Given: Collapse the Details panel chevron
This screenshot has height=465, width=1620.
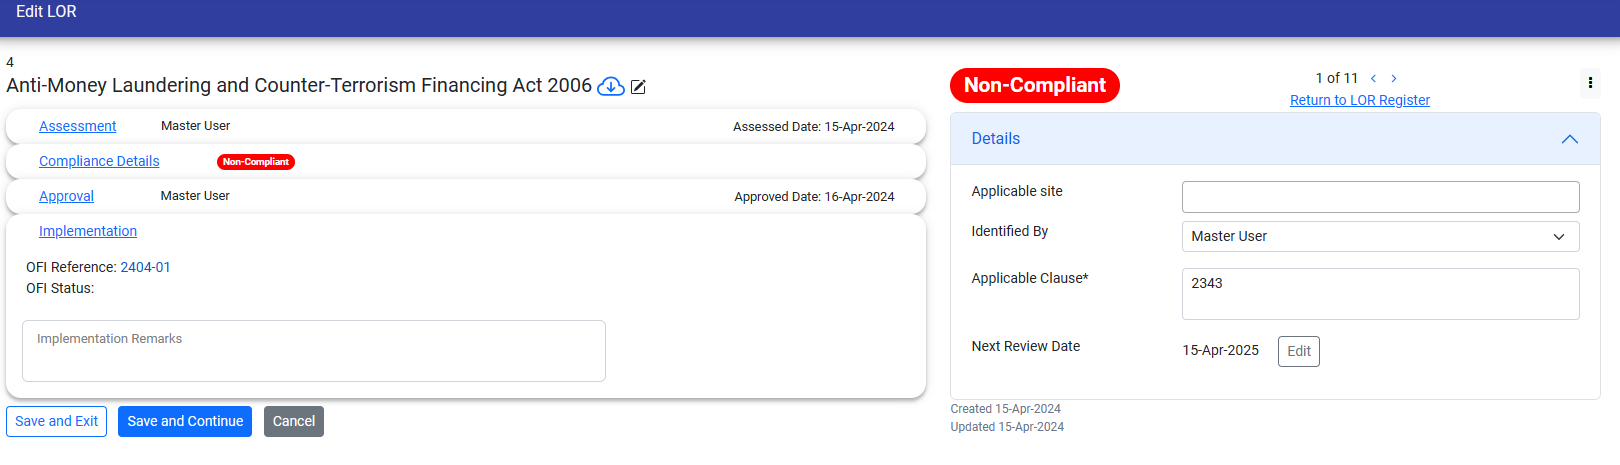Looking at the screenshot, I should click(x=1569, y=139).
